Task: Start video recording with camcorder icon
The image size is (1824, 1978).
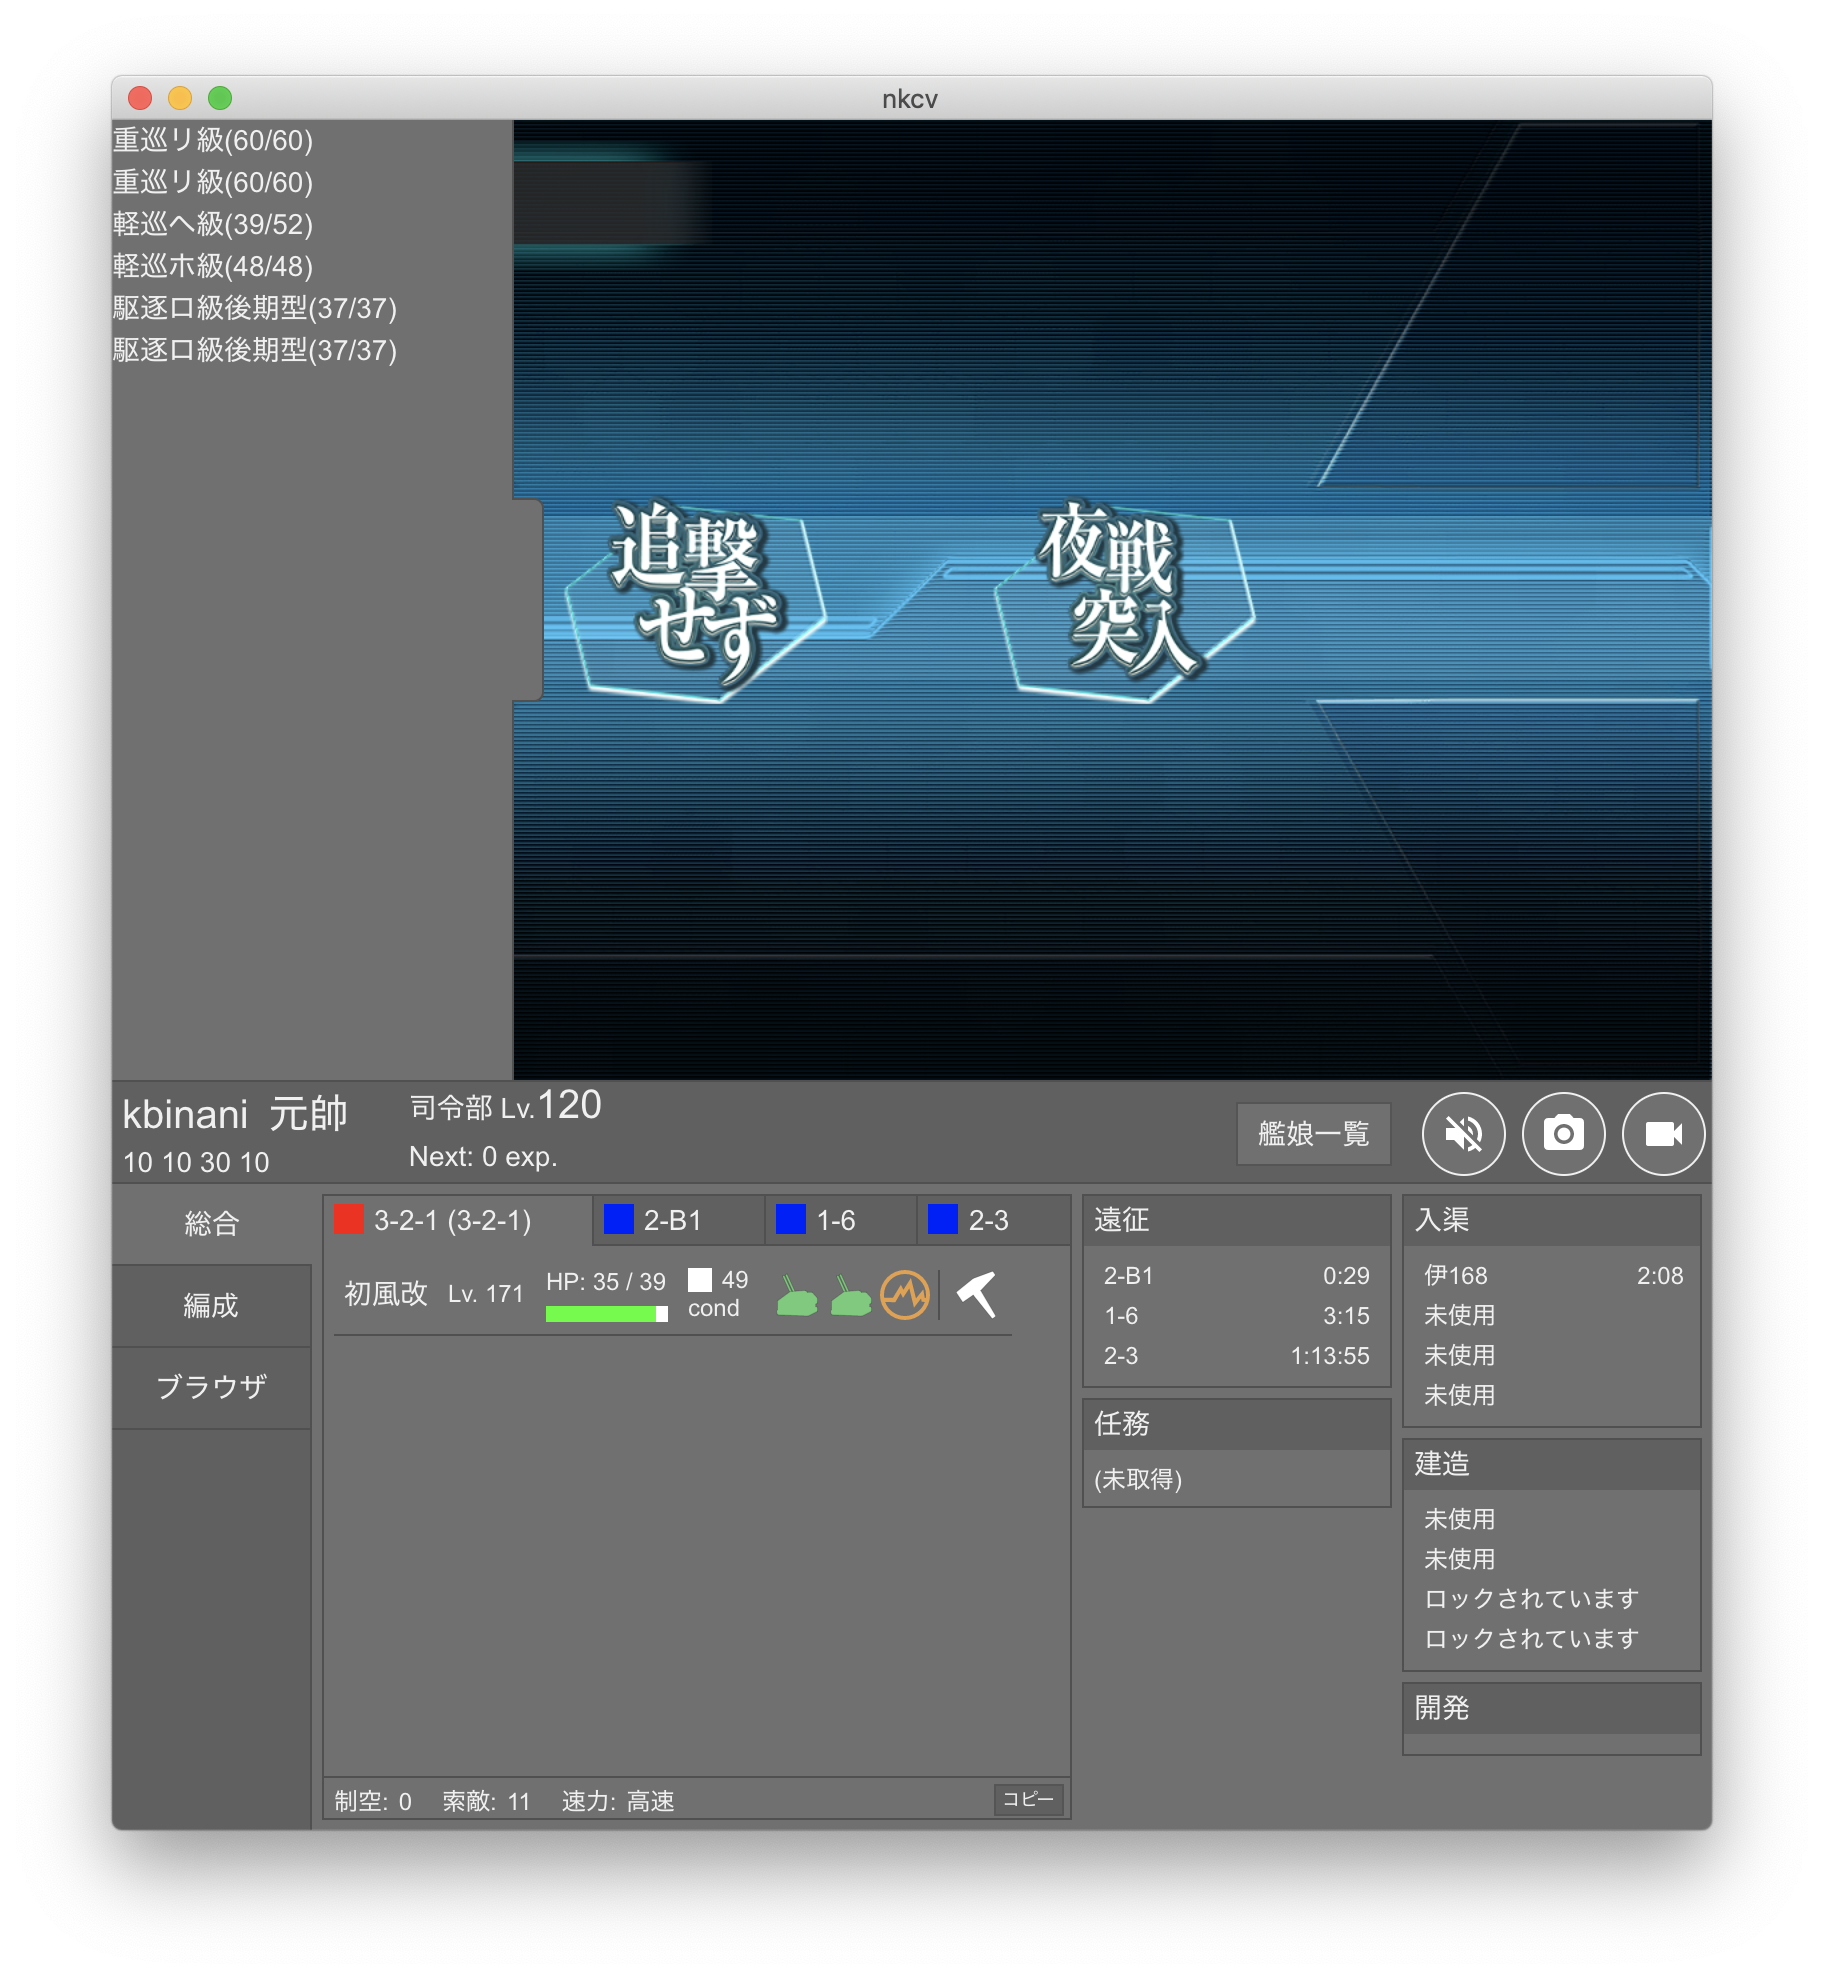Action: click(x=1663, y=1133)
